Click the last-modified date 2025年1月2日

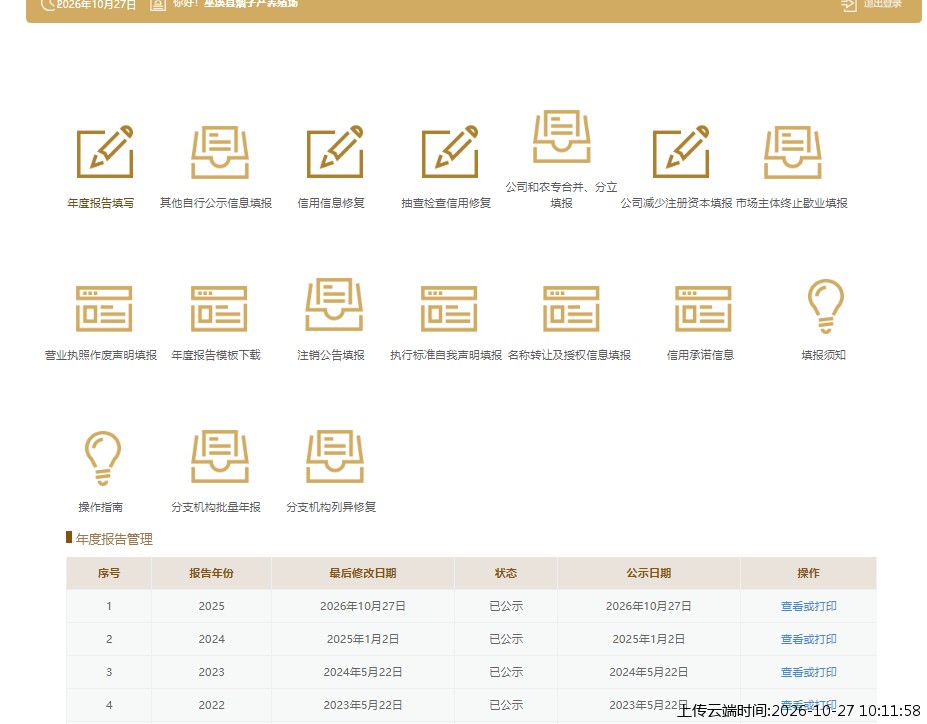(x=363, y=639)
